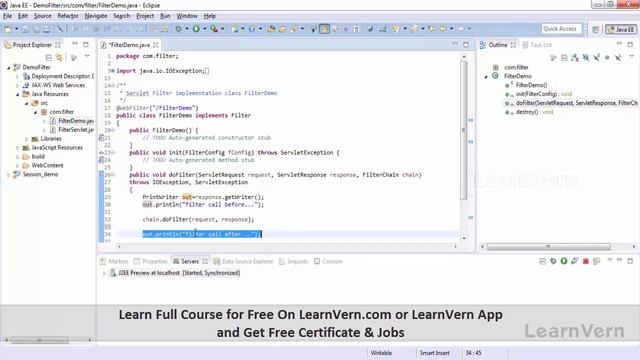Click the Print toolbar icon
640x360 pixels.
click(x=47, y=29)
